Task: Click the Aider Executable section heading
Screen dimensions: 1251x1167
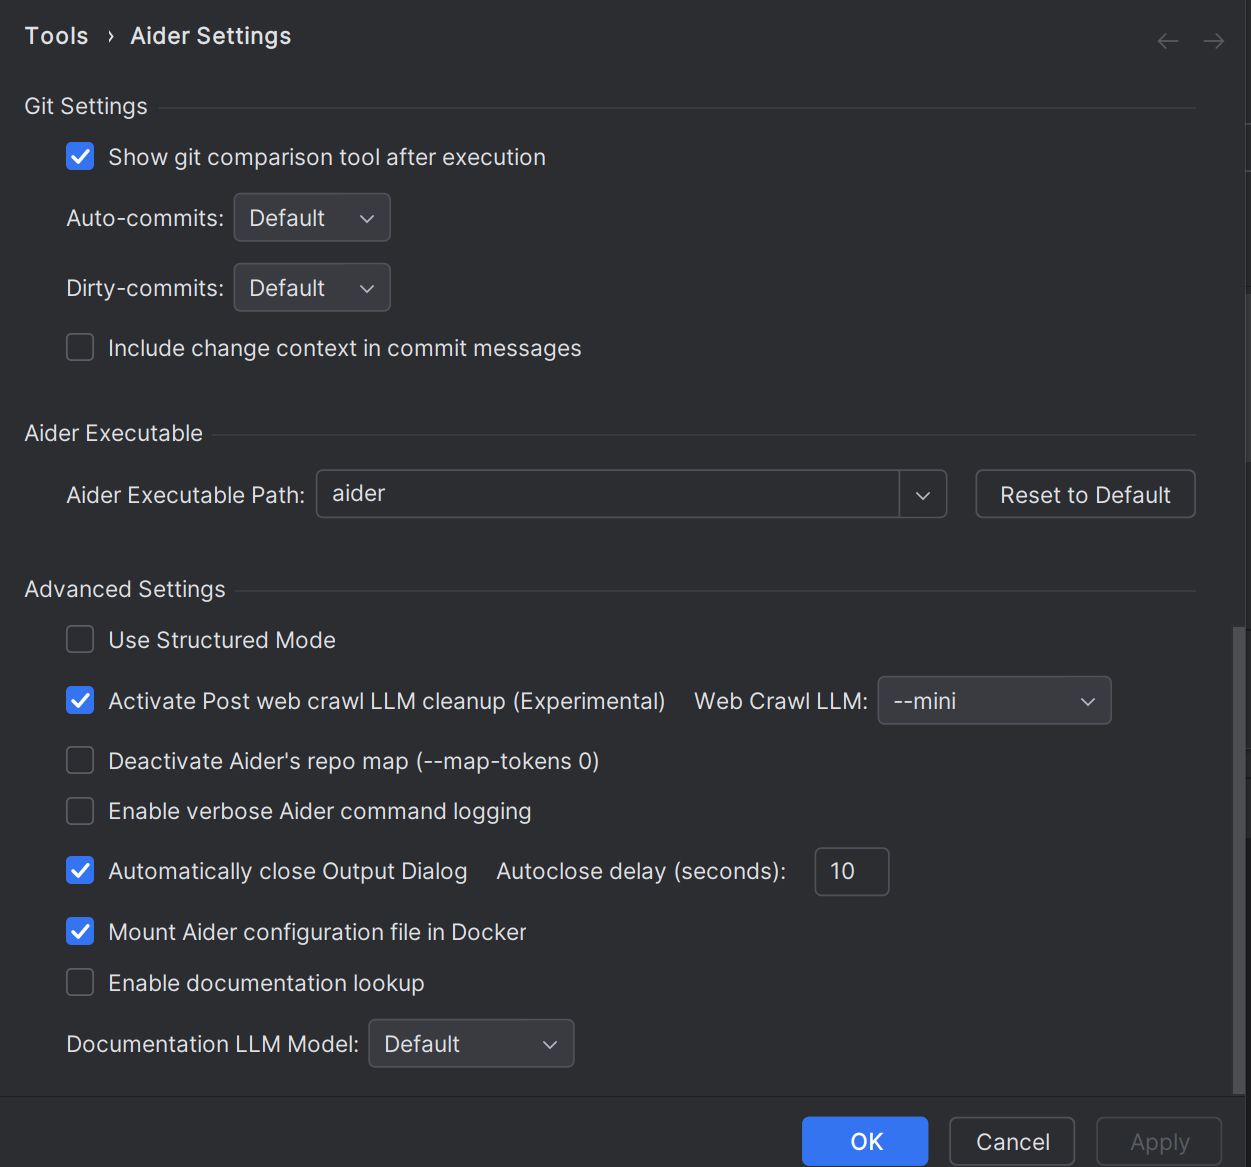Action: coord(113,433)
